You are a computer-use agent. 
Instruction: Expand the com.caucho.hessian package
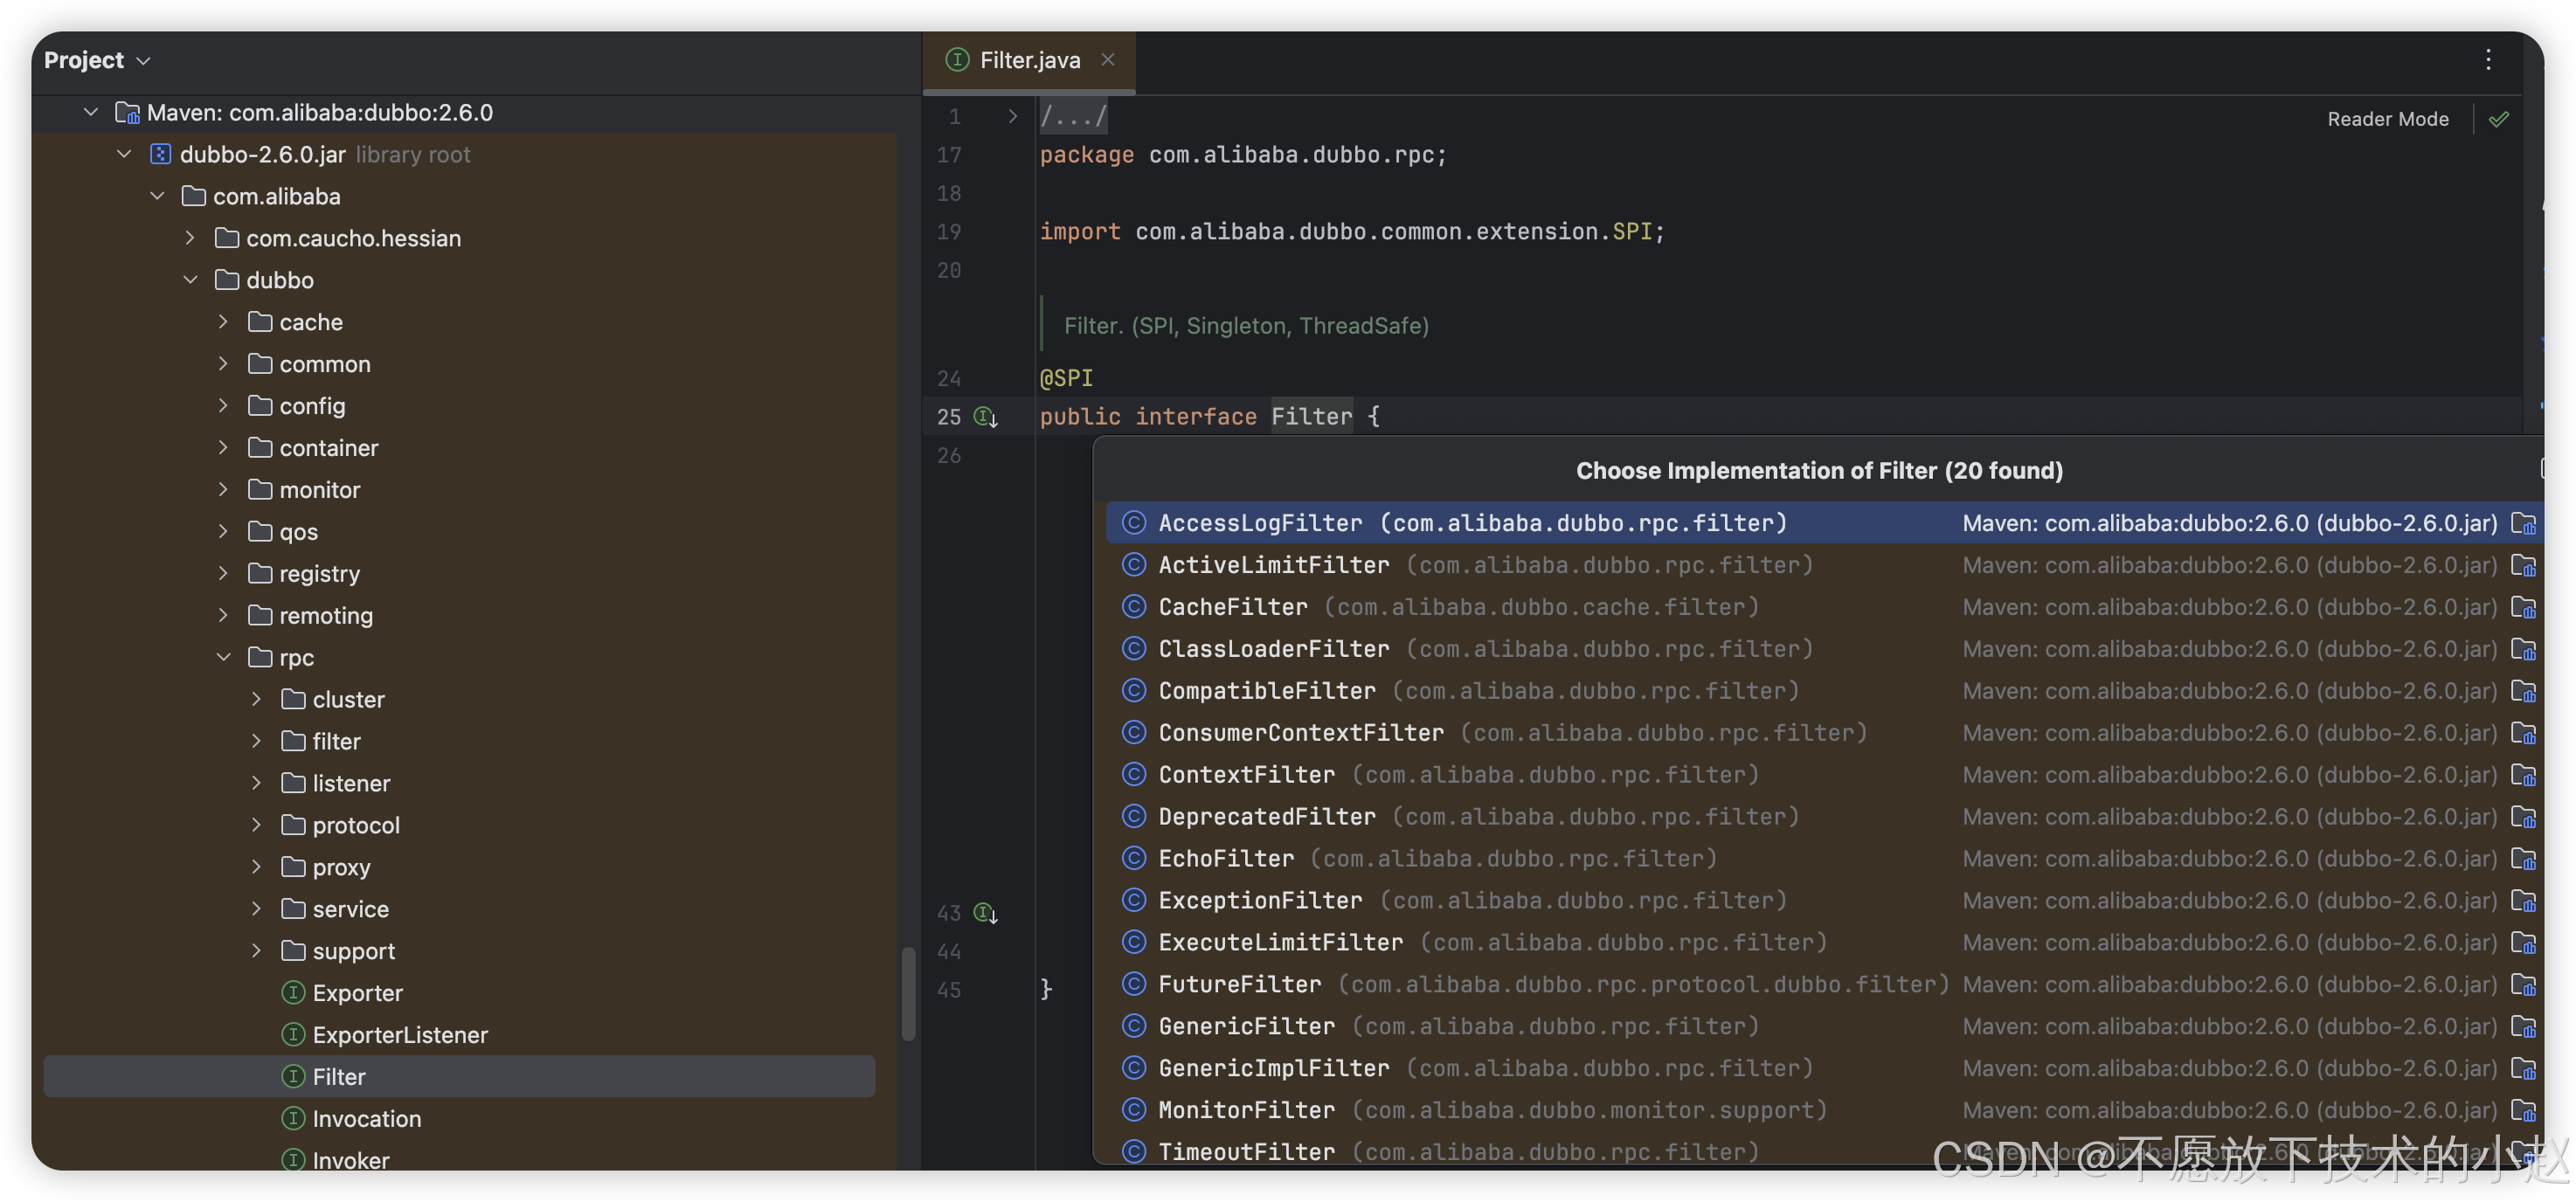pyautogui.click(x=190, y=238)
